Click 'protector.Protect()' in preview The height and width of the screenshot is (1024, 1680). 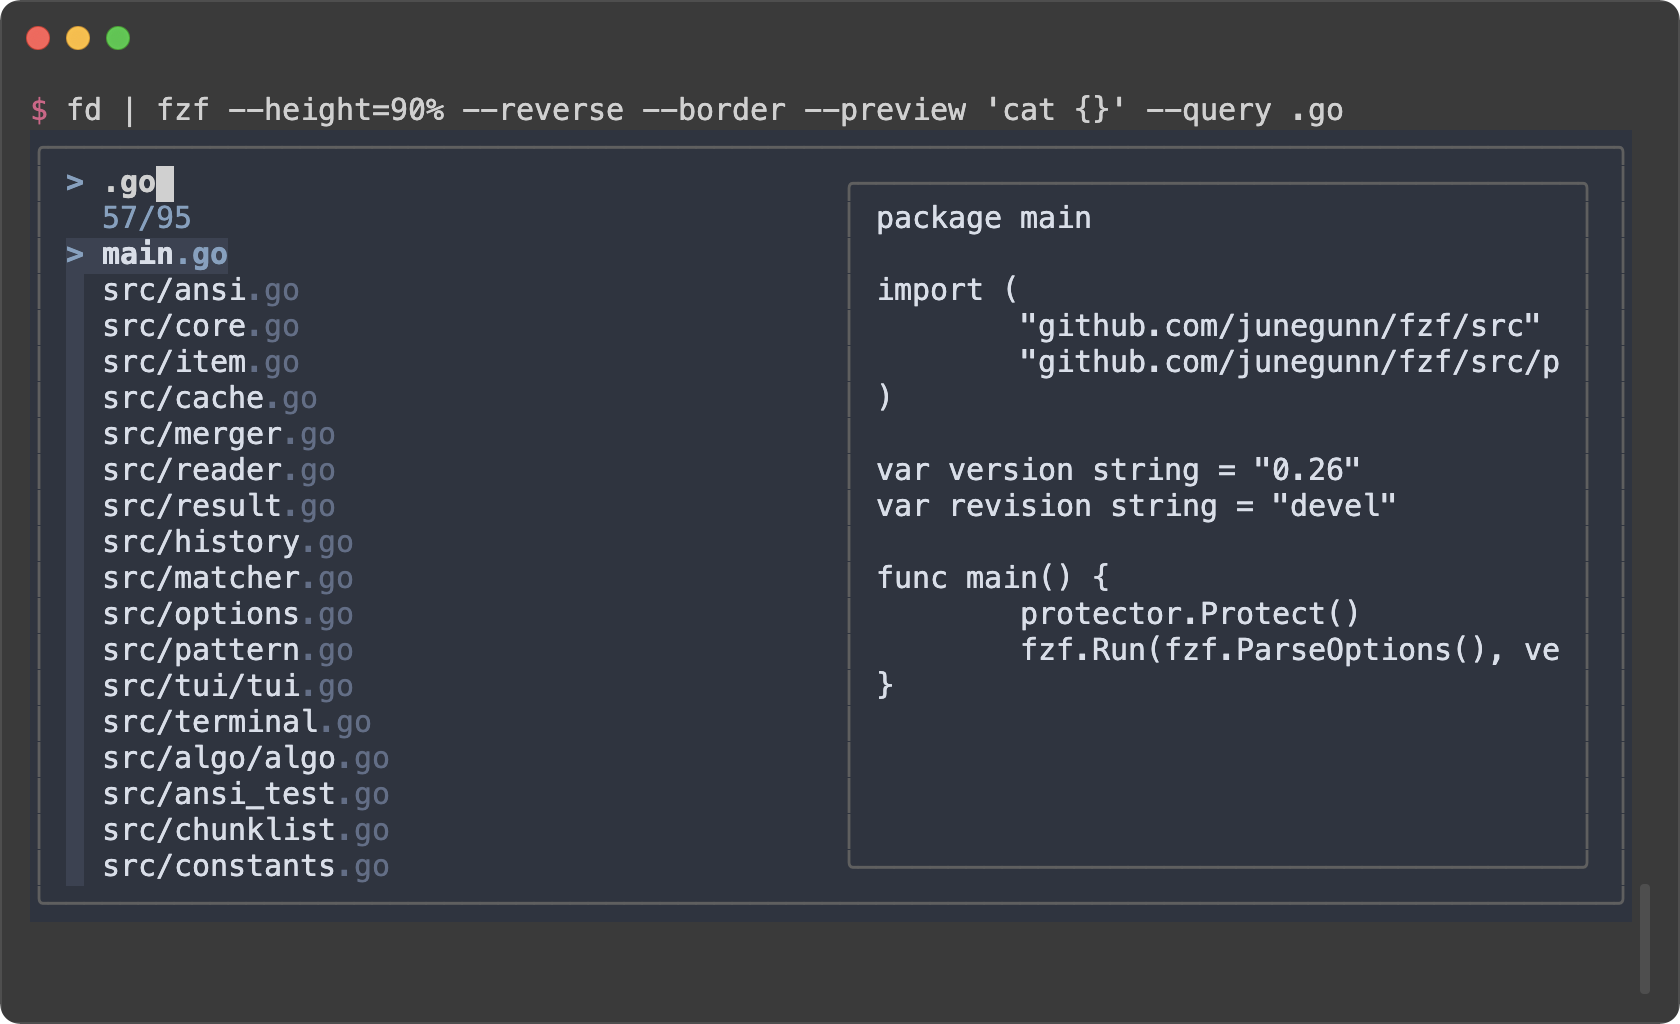[x=1190, y=614]
